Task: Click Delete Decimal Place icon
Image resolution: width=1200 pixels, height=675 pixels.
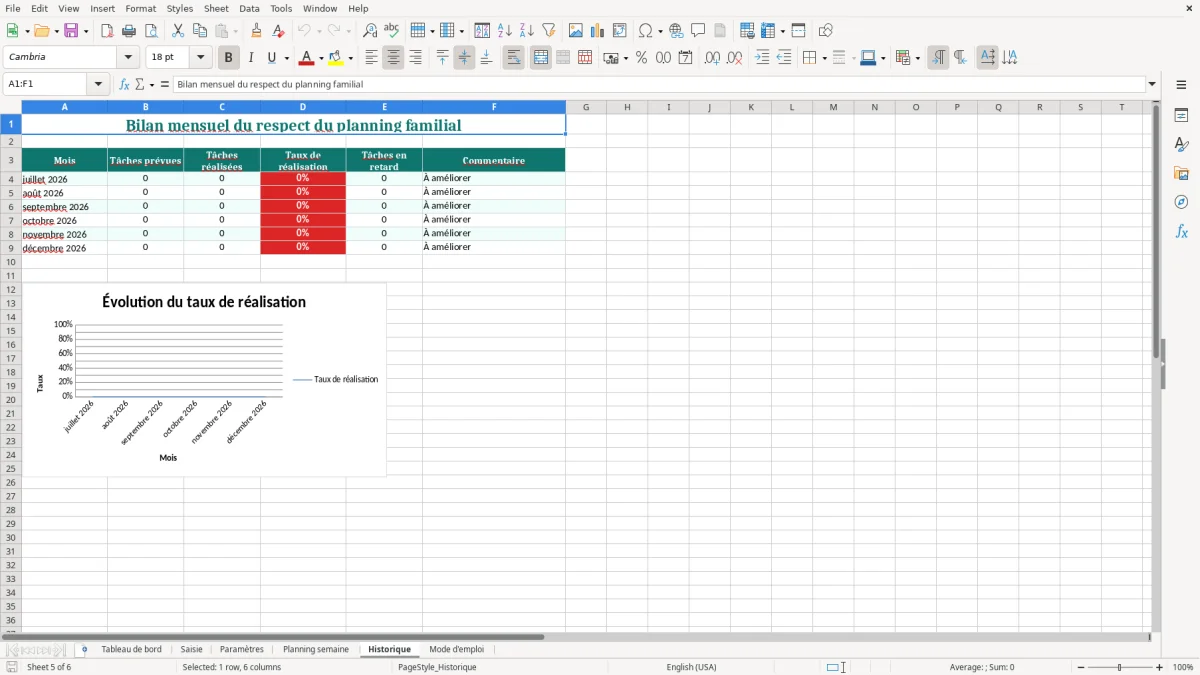Action: [x=734, y=58]
